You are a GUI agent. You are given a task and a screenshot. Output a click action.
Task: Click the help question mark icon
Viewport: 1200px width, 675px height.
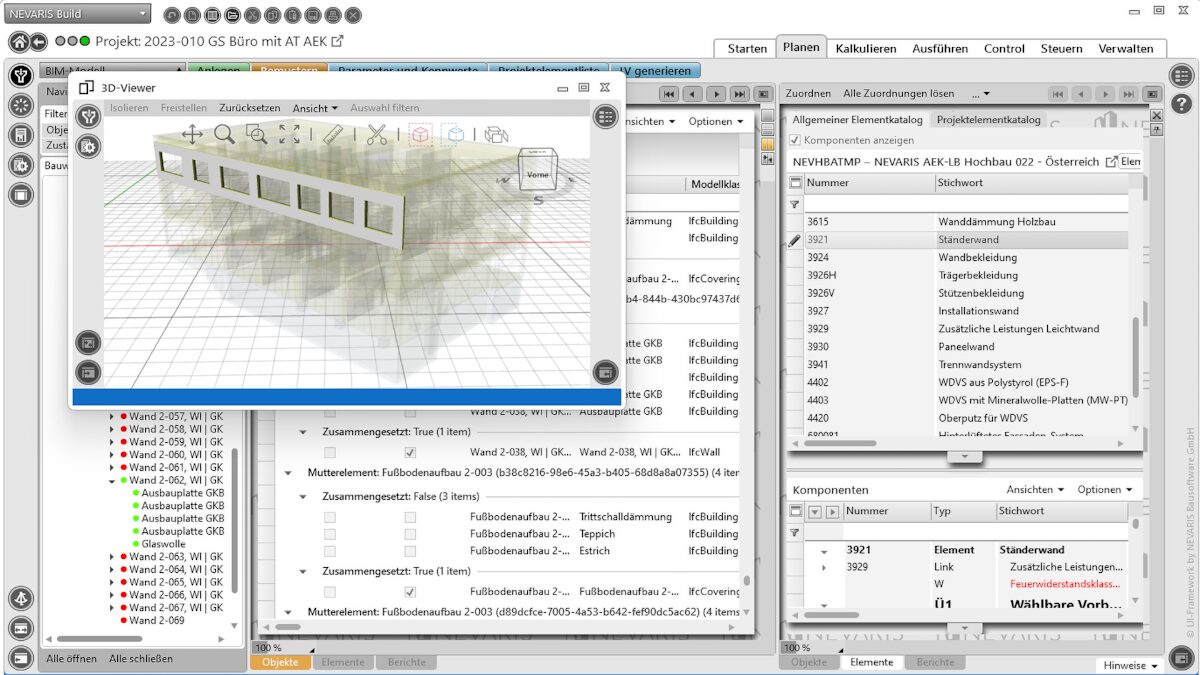point(1181,103)
